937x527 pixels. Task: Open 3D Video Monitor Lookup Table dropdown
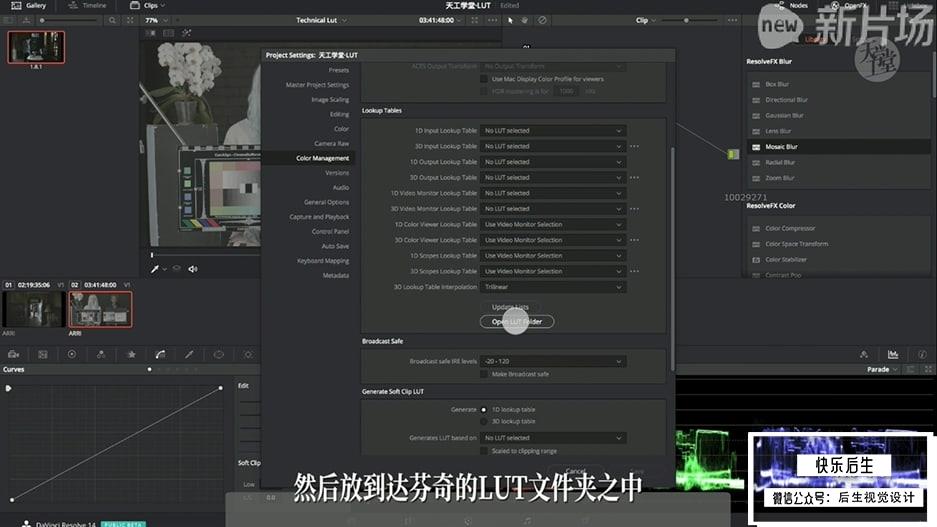553,209
